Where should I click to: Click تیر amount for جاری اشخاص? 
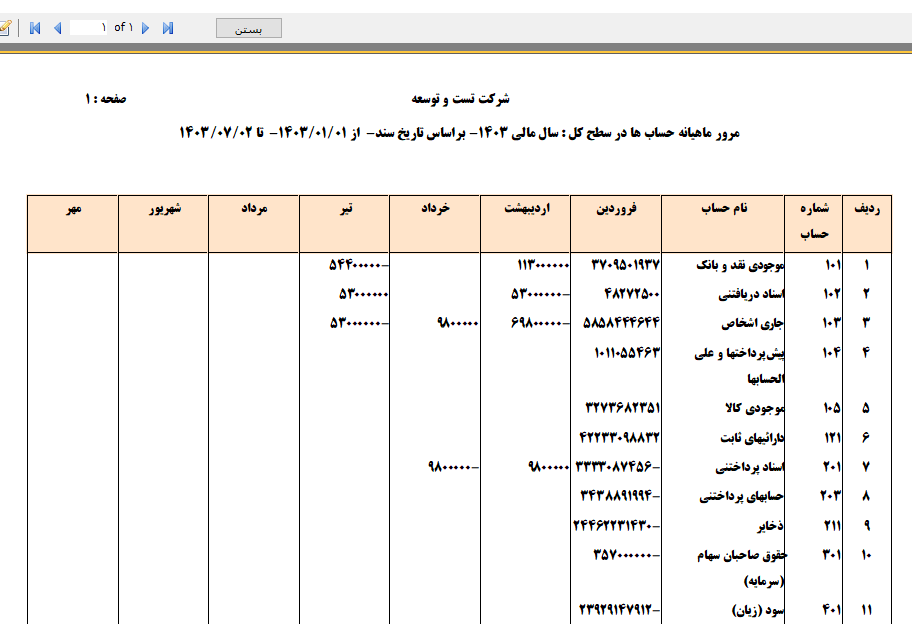pos(359,323)
